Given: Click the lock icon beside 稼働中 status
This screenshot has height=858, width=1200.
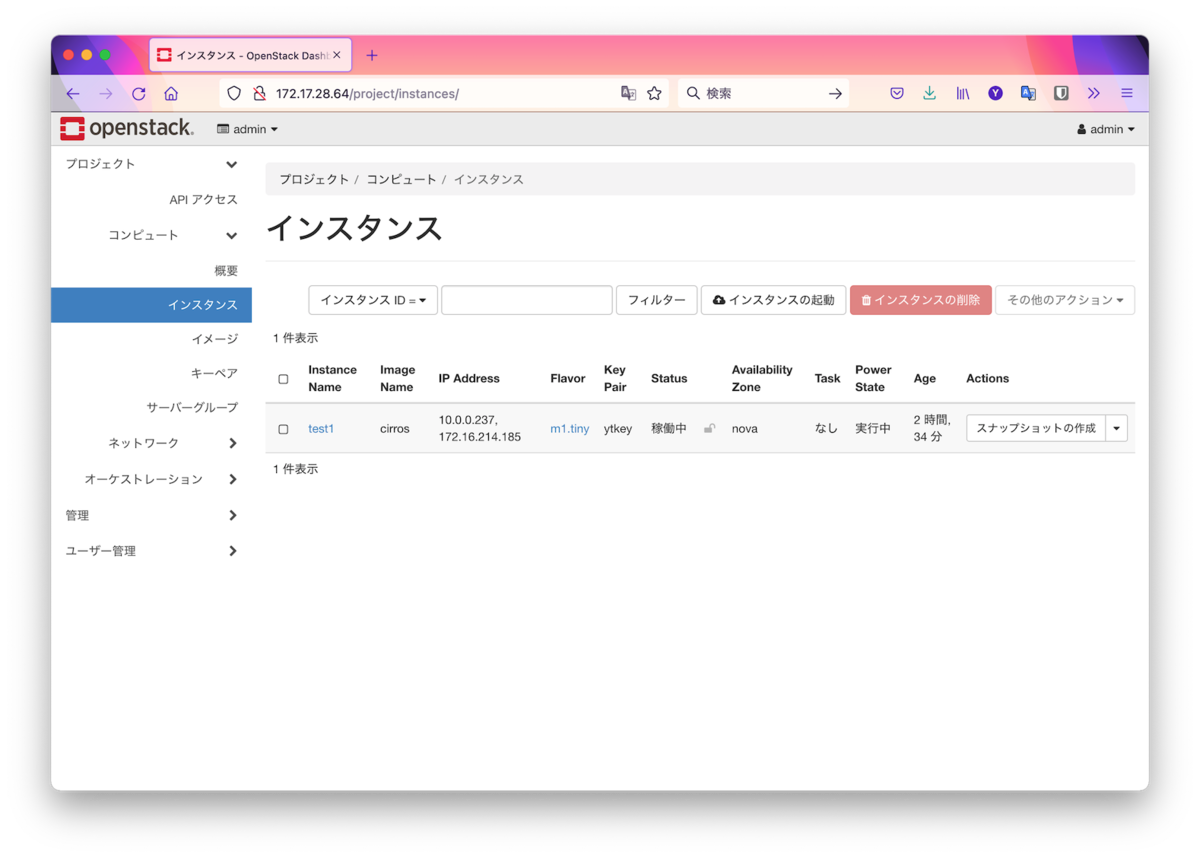Looking at the screenshot, I should coord(709,428).
